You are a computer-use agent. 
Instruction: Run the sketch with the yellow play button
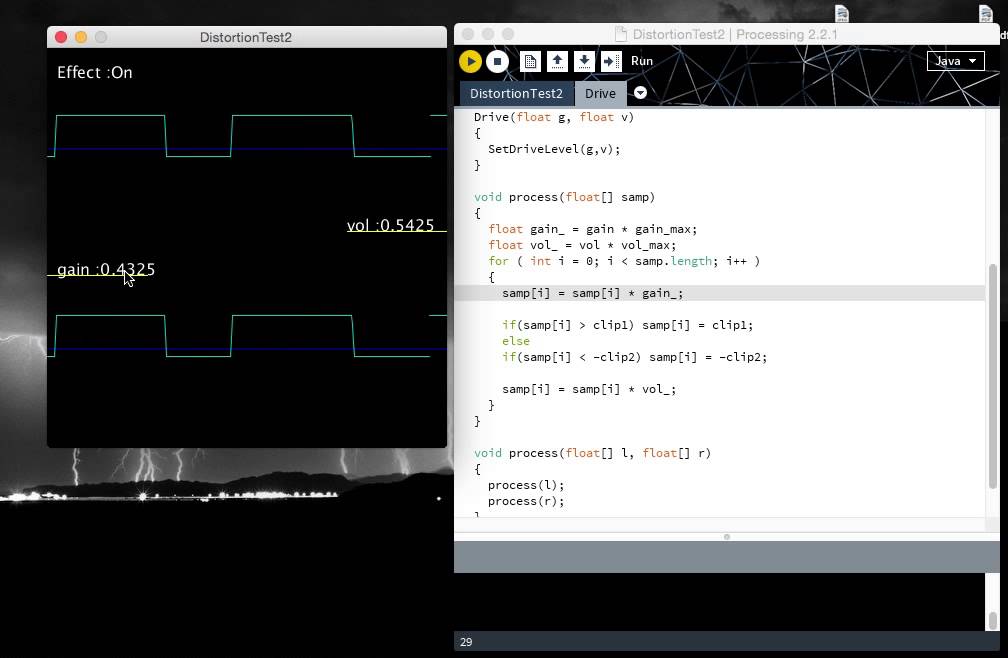[471, 61]
